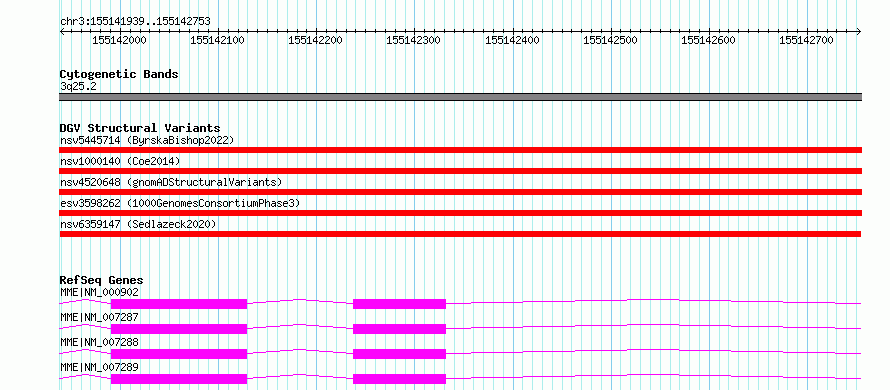The image size is (890, 390).
Task: Click the nsv6359147 (Sedlazeck2020) label
Action: [138, 224]
